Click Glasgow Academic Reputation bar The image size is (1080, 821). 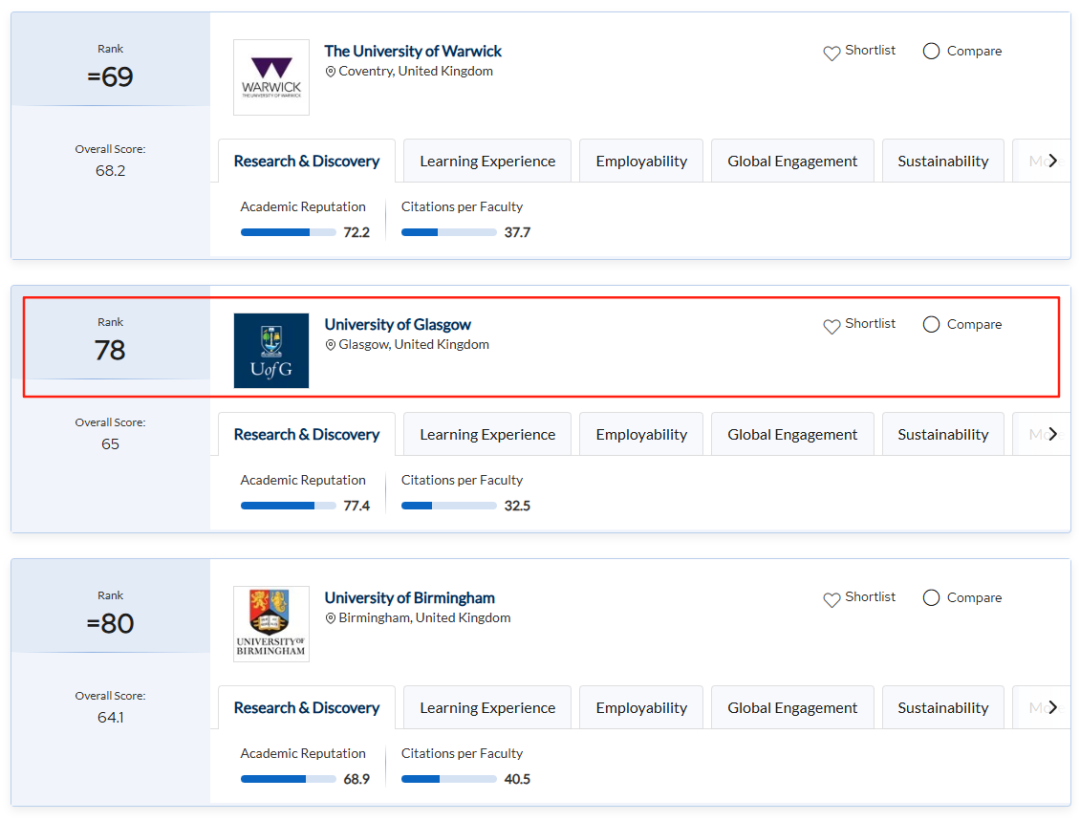288,506
